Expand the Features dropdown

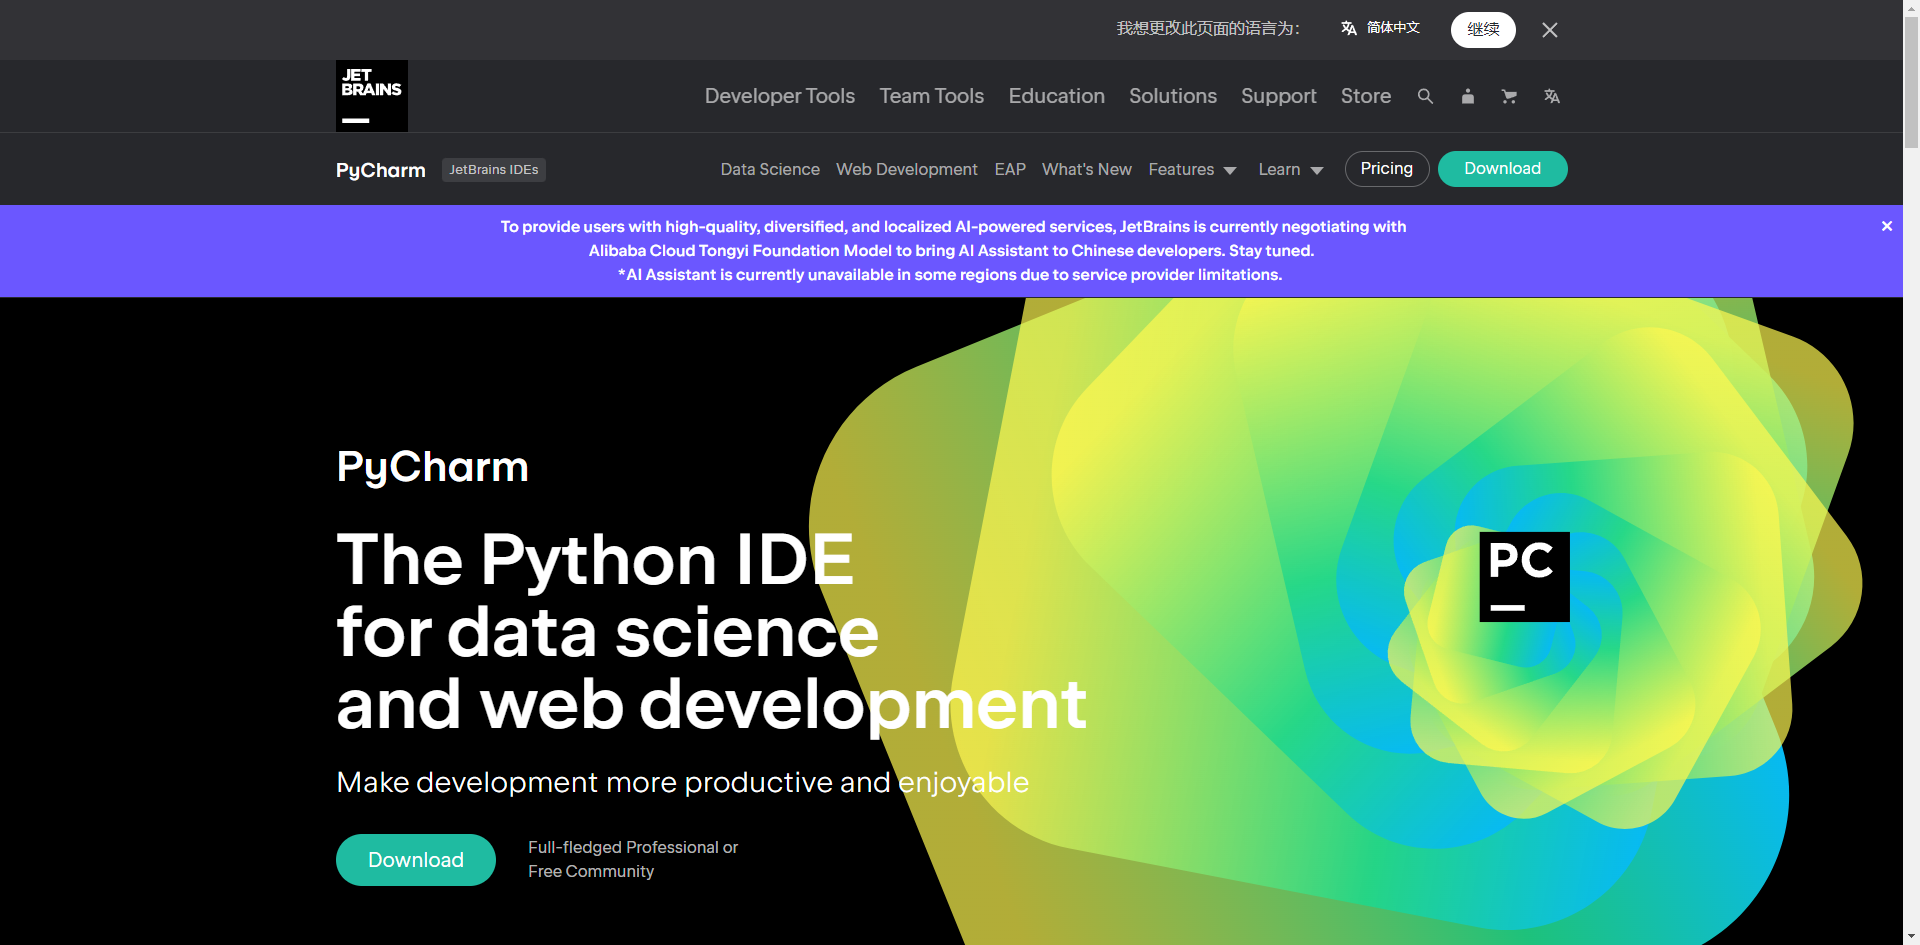[1192, 169]
